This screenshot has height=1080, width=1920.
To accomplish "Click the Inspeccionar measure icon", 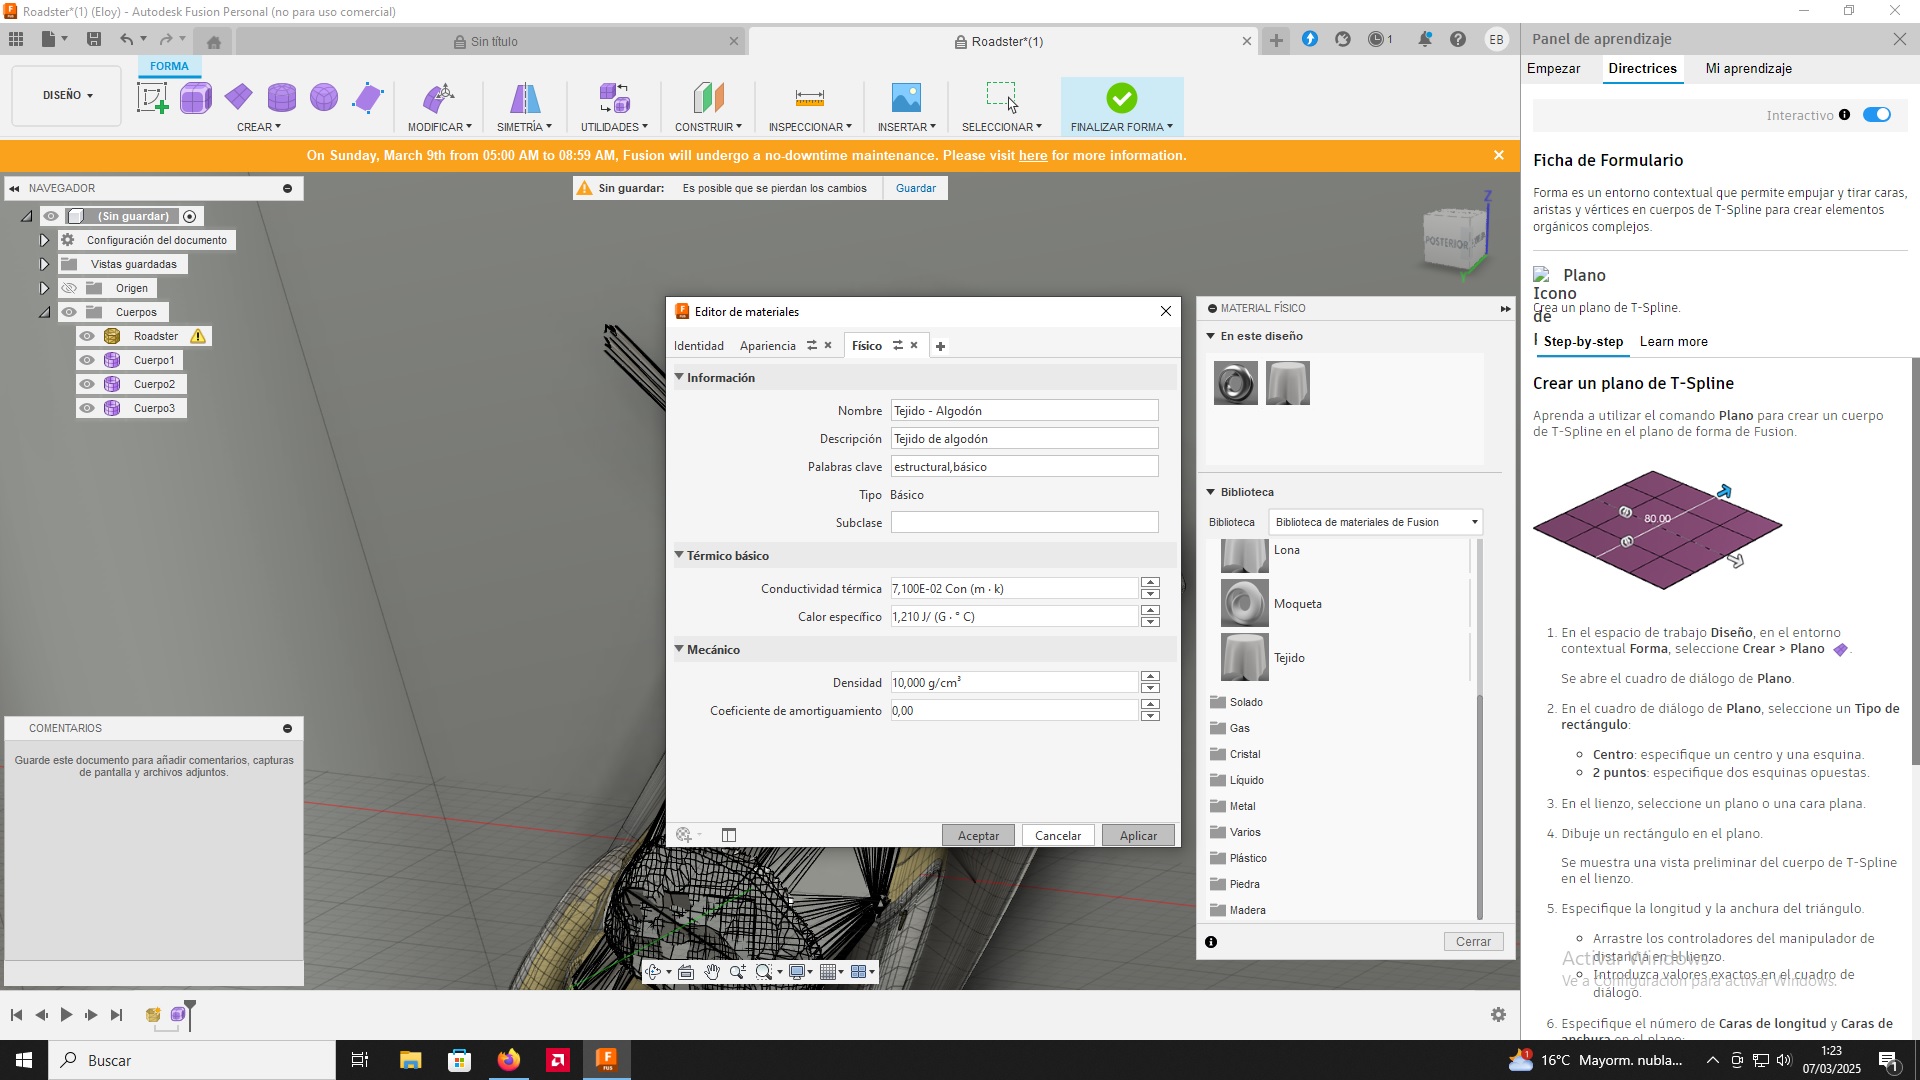I will (809, 98).
